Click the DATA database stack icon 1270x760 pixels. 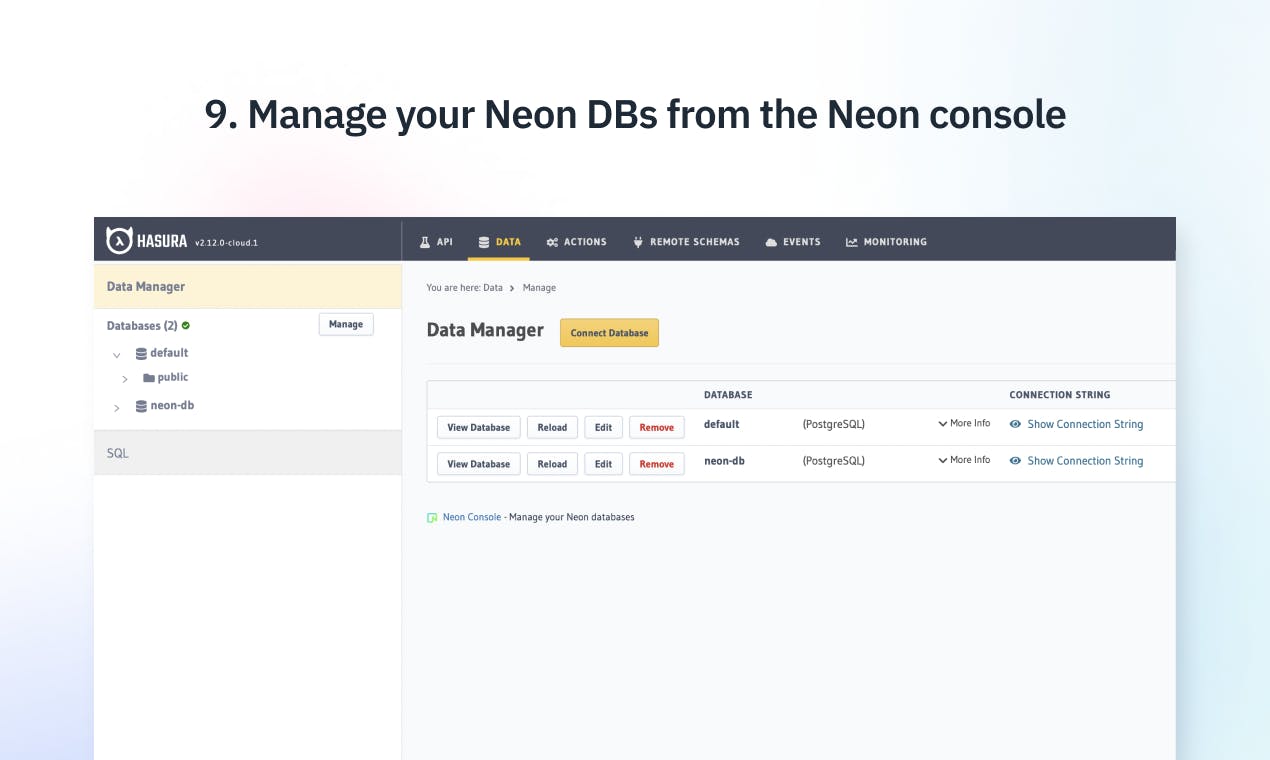484,242
